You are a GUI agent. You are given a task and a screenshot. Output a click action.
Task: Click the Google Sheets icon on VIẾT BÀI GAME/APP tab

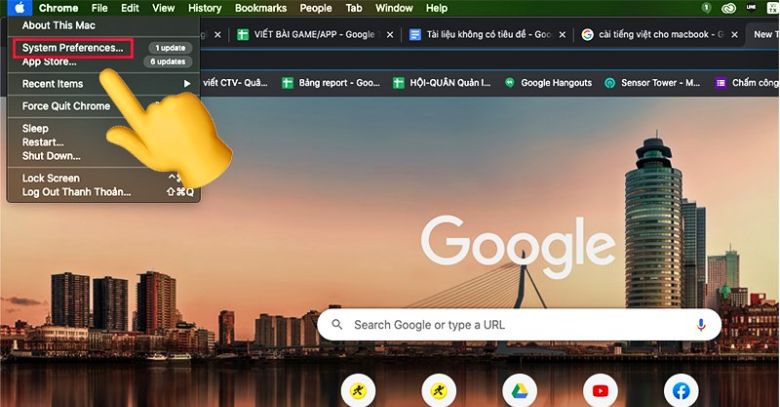pyautogui.click(x=243, y=34)
